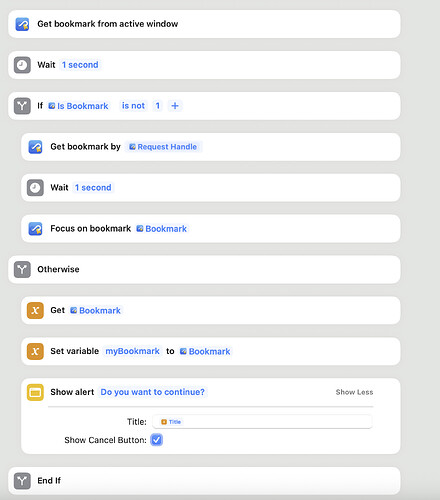Click the Get bookmark from active window icon
This screenshot has height=500, width=440.
[x=22, y=24]
